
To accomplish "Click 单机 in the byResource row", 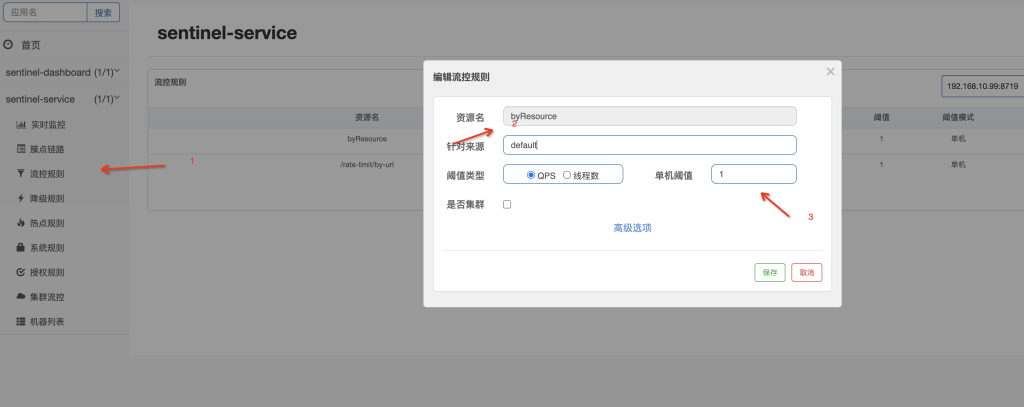I will point(958,139).
